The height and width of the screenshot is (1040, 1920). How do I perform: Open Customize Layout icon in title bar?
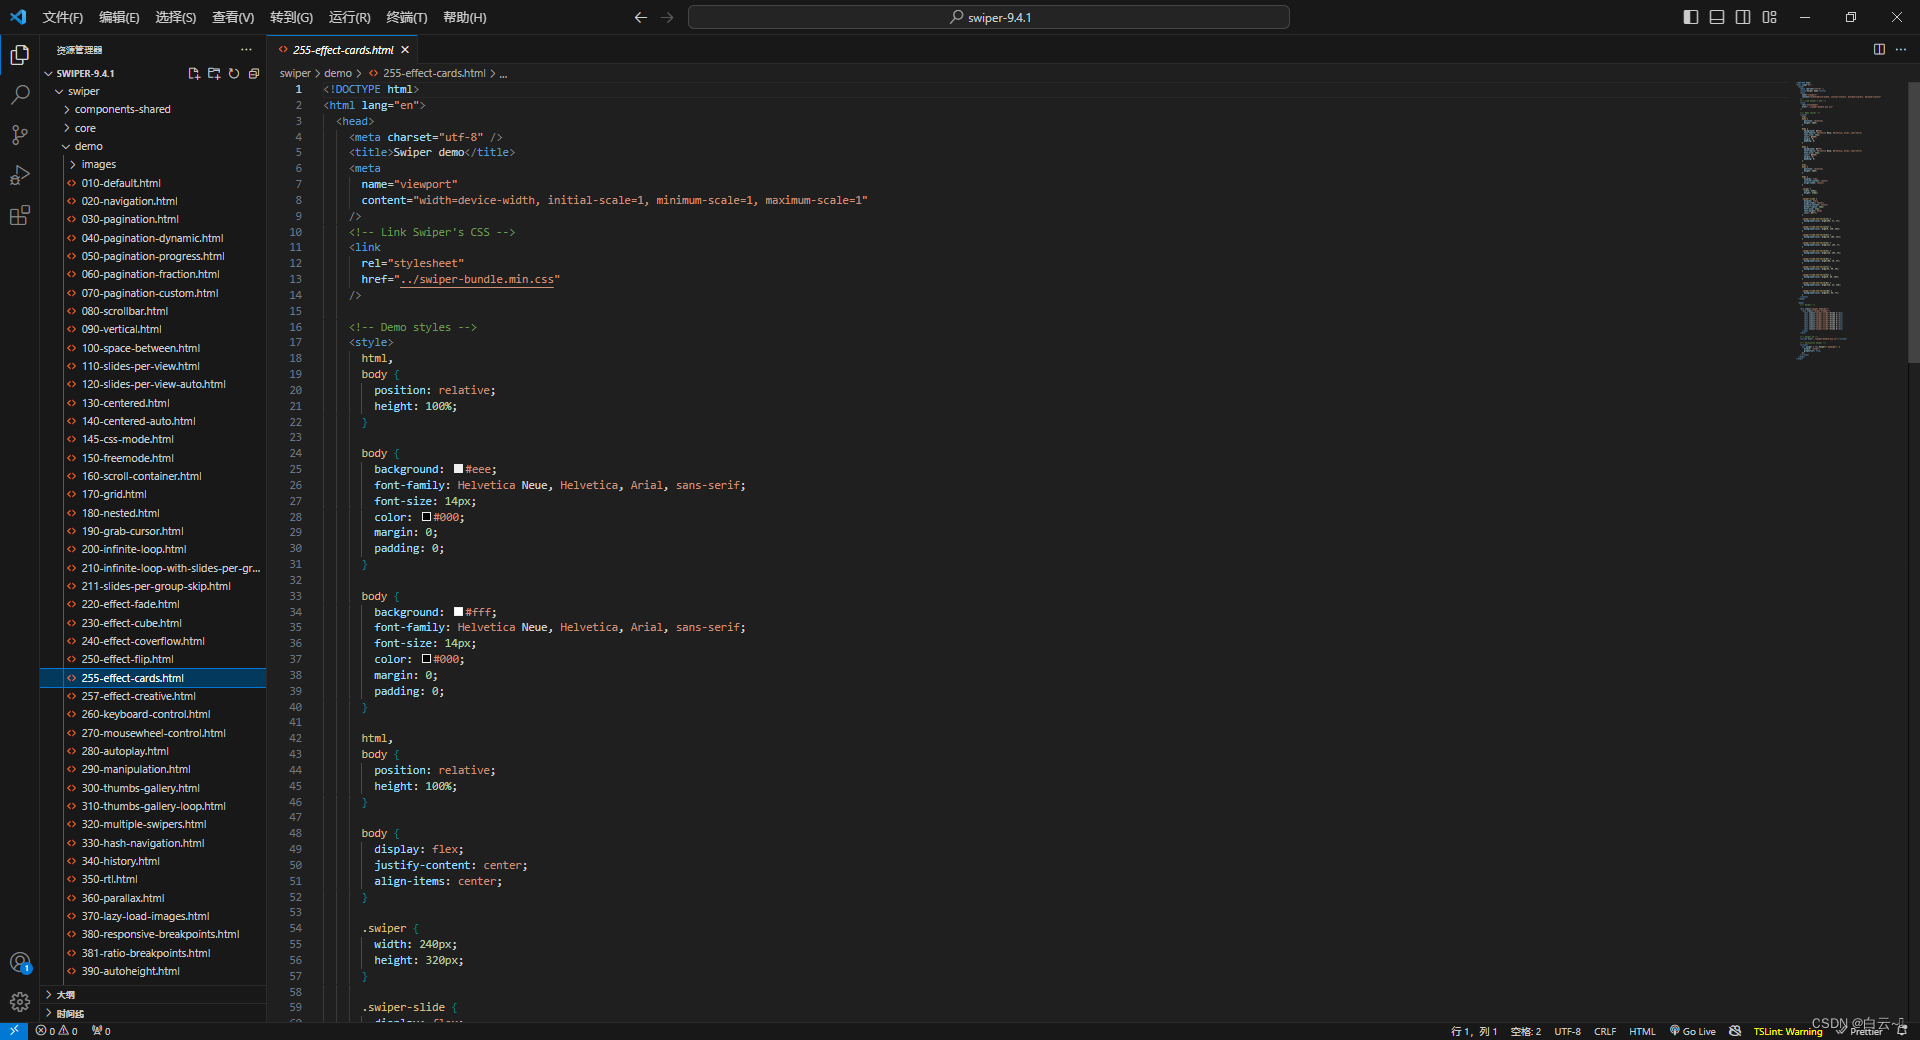[x=1769, y=17]
